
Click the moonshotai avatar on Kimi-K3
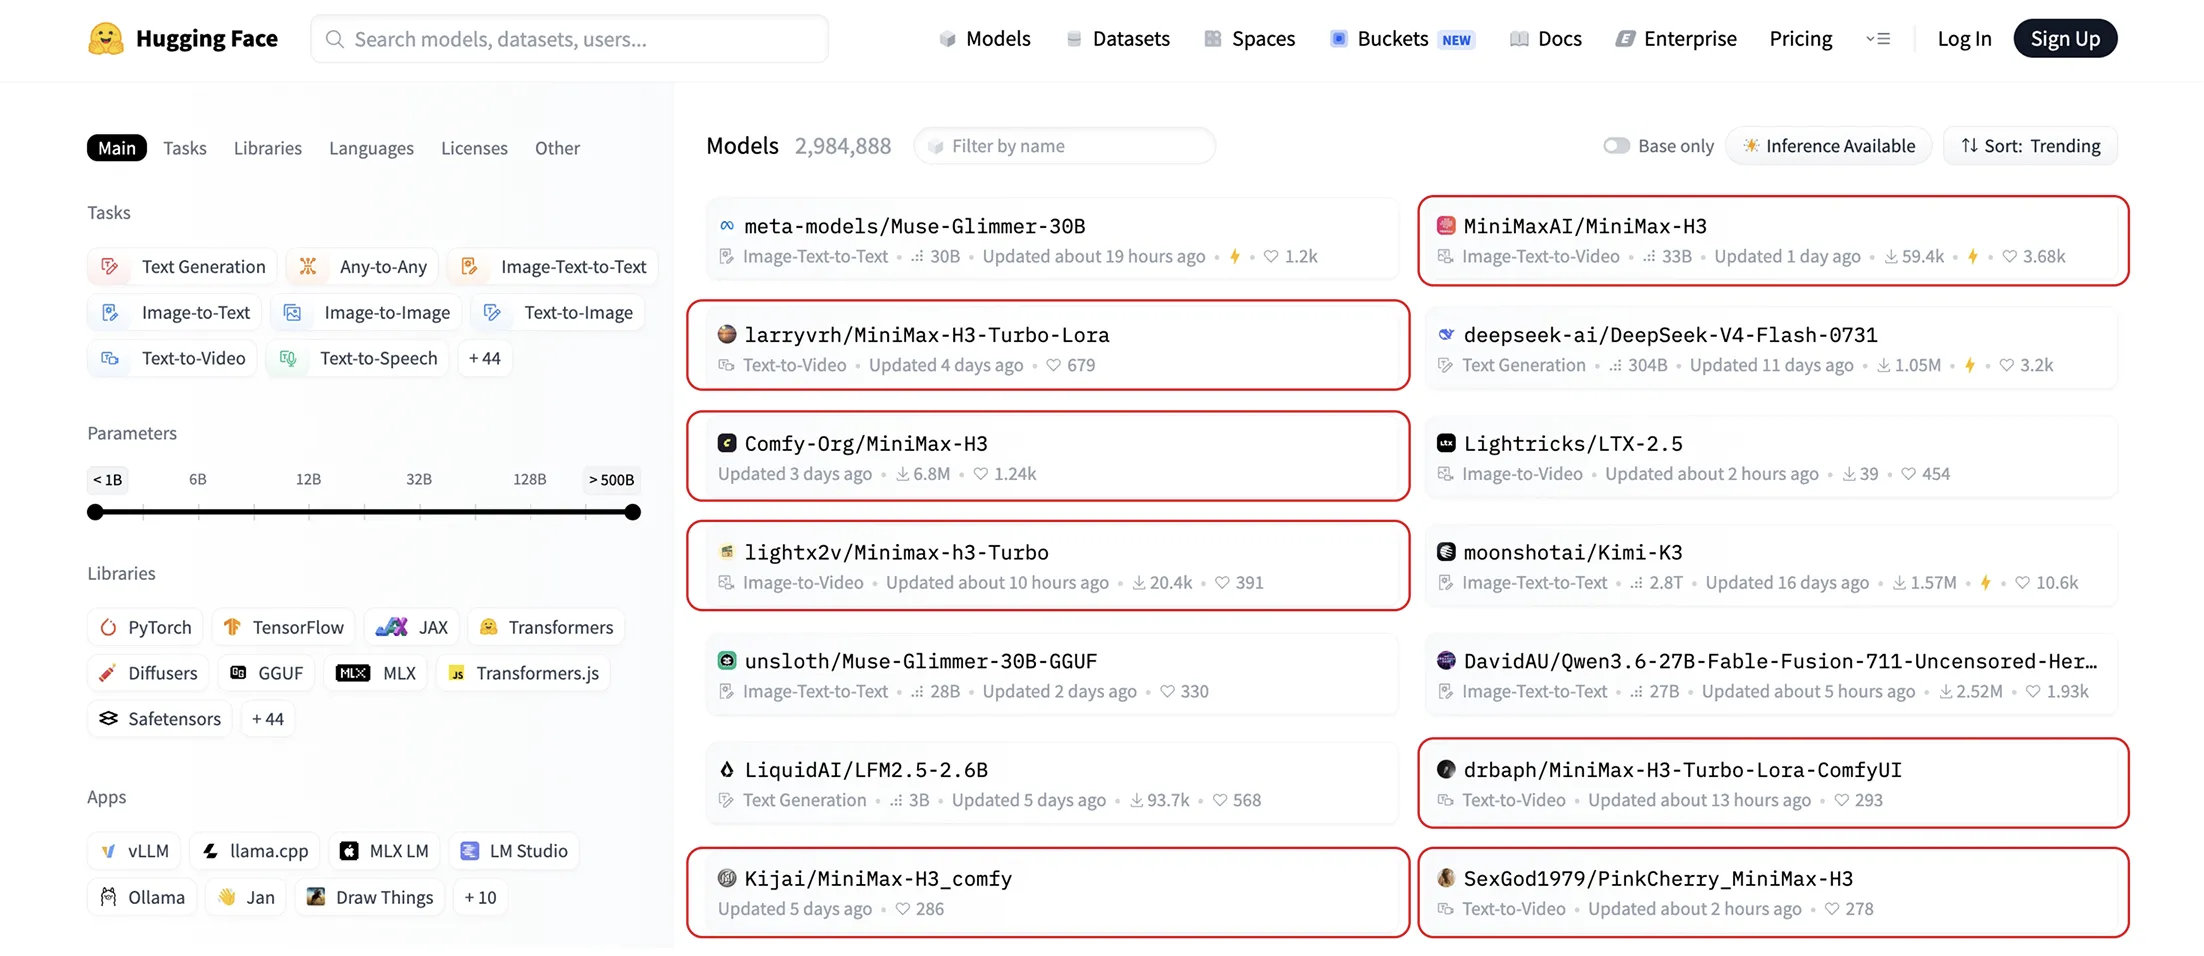[x=1446, y=552]
